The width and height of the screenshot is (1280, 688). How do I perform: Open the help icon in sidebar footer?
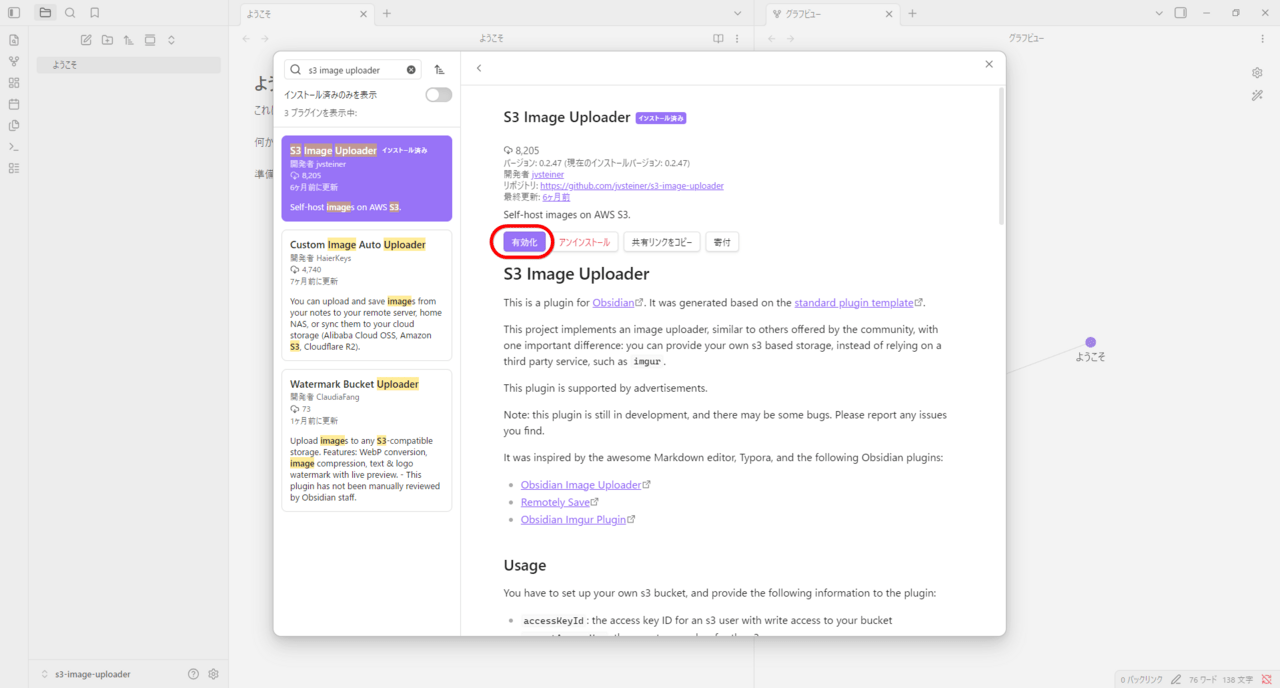(x=193, y=674)
